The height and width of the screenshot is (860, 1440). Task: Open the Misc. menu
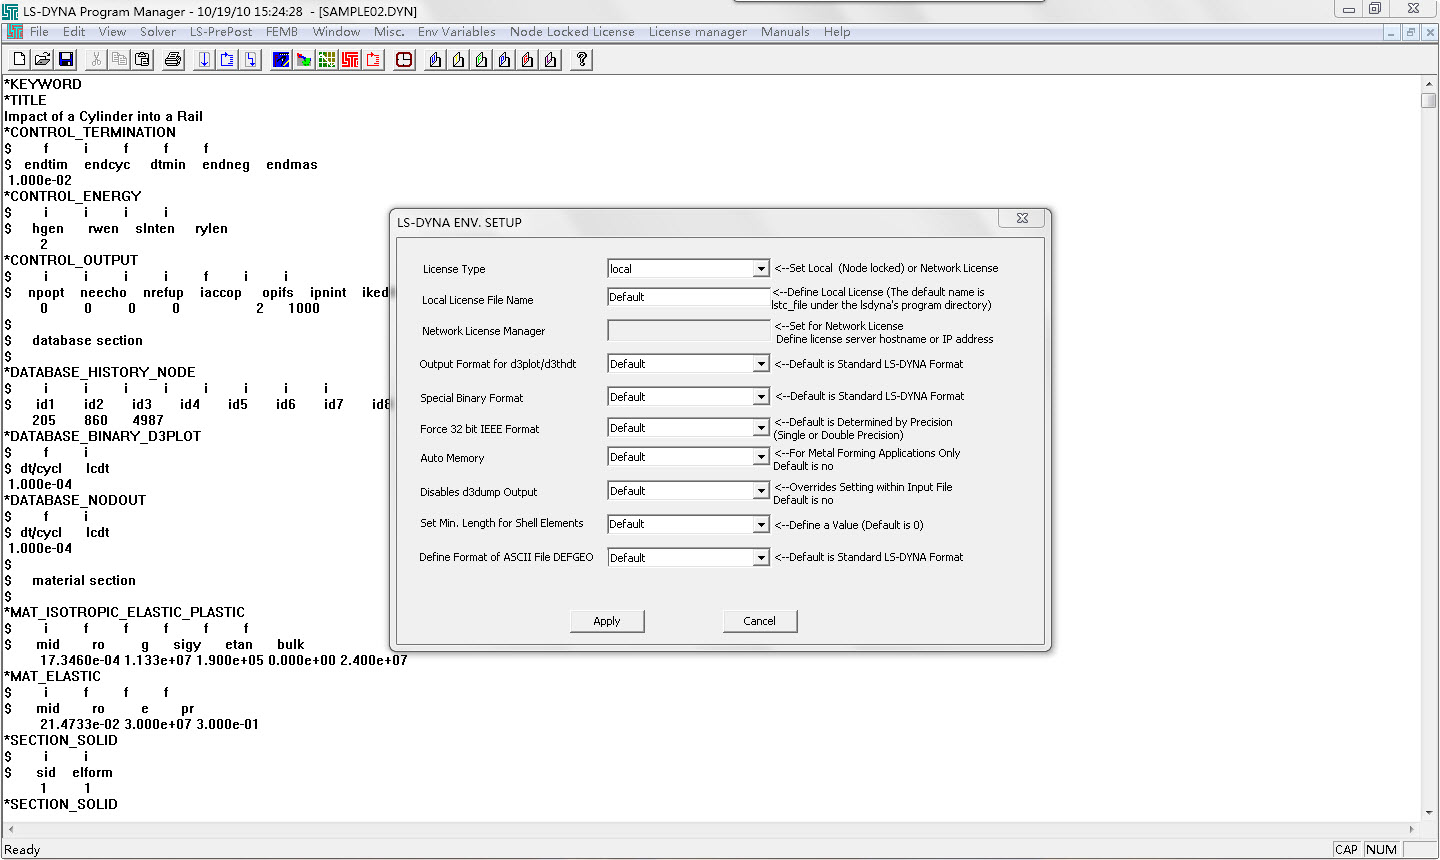[x=389, y=32]
